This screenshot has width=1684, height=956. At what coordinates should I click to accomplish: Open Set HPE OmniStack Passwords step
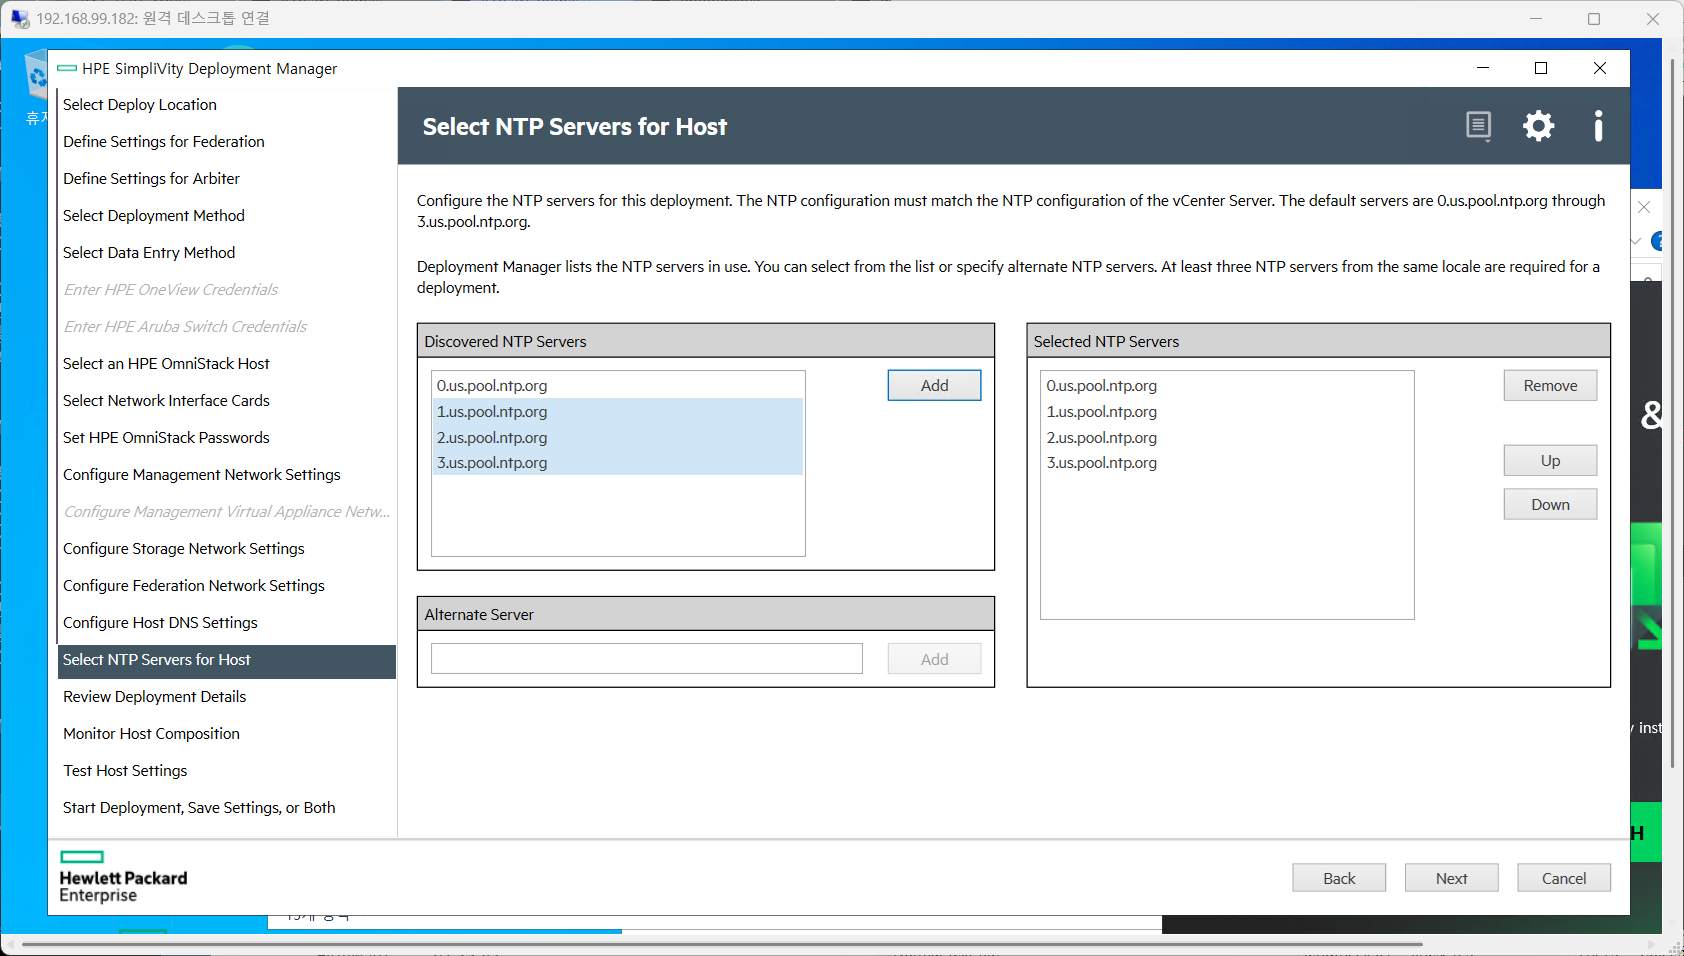point(227,437)
